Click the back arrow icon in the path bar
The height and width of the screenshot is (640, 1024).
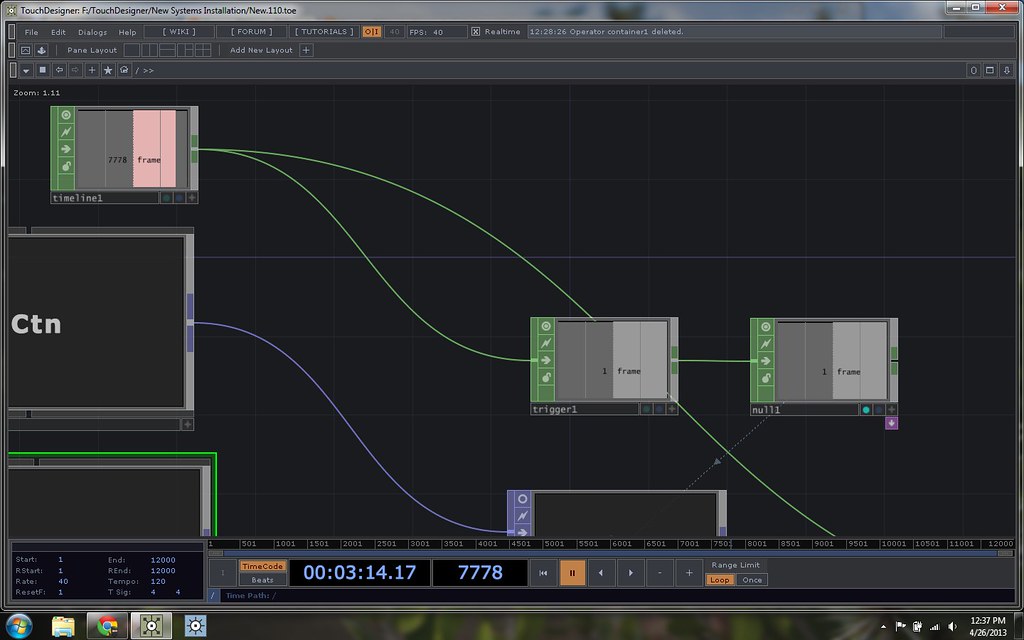59,70
